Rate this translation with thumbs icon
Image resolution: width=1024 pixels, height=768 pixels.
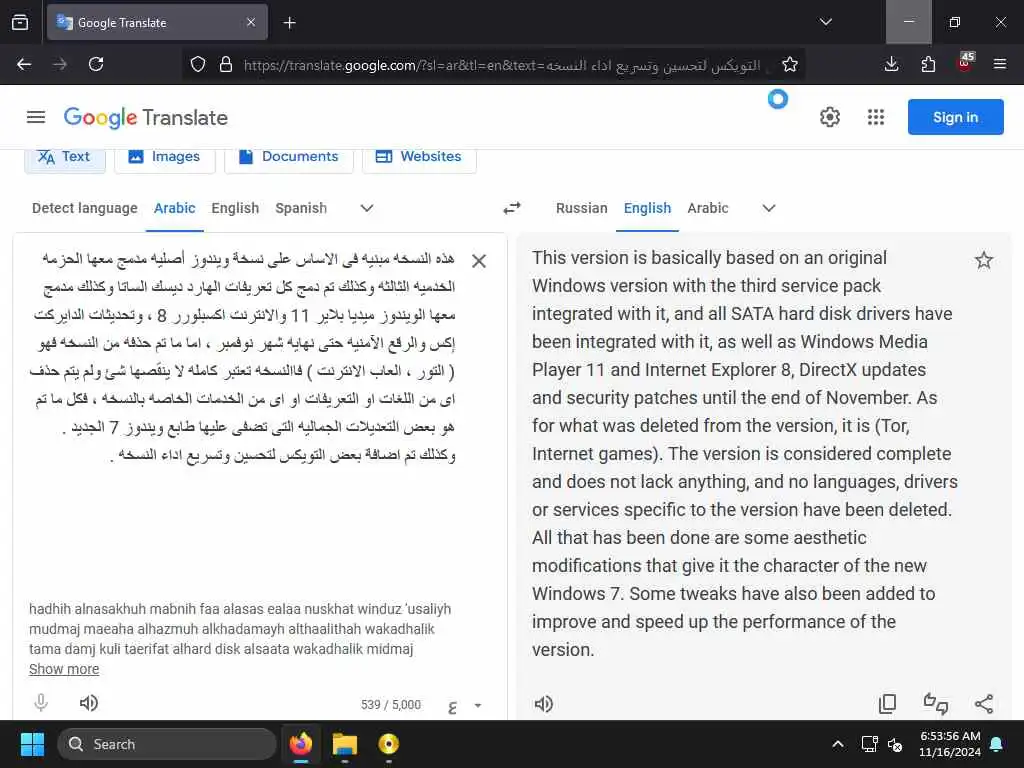coord(936,703)
